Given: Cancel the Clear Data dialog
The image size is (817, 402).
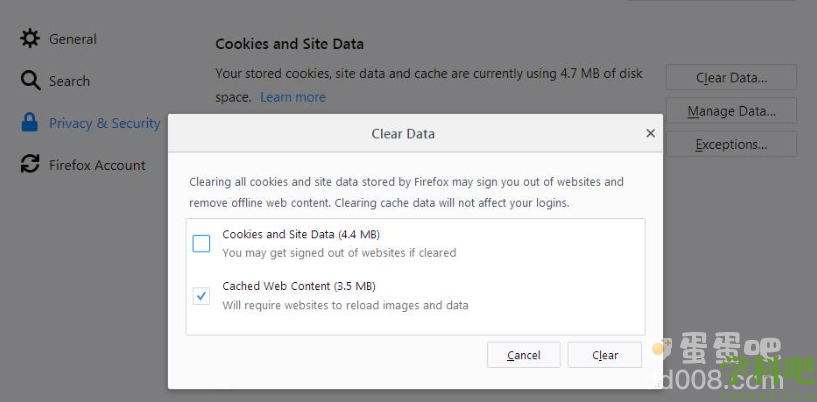Looking at the screenshot, I should [524, 355].
